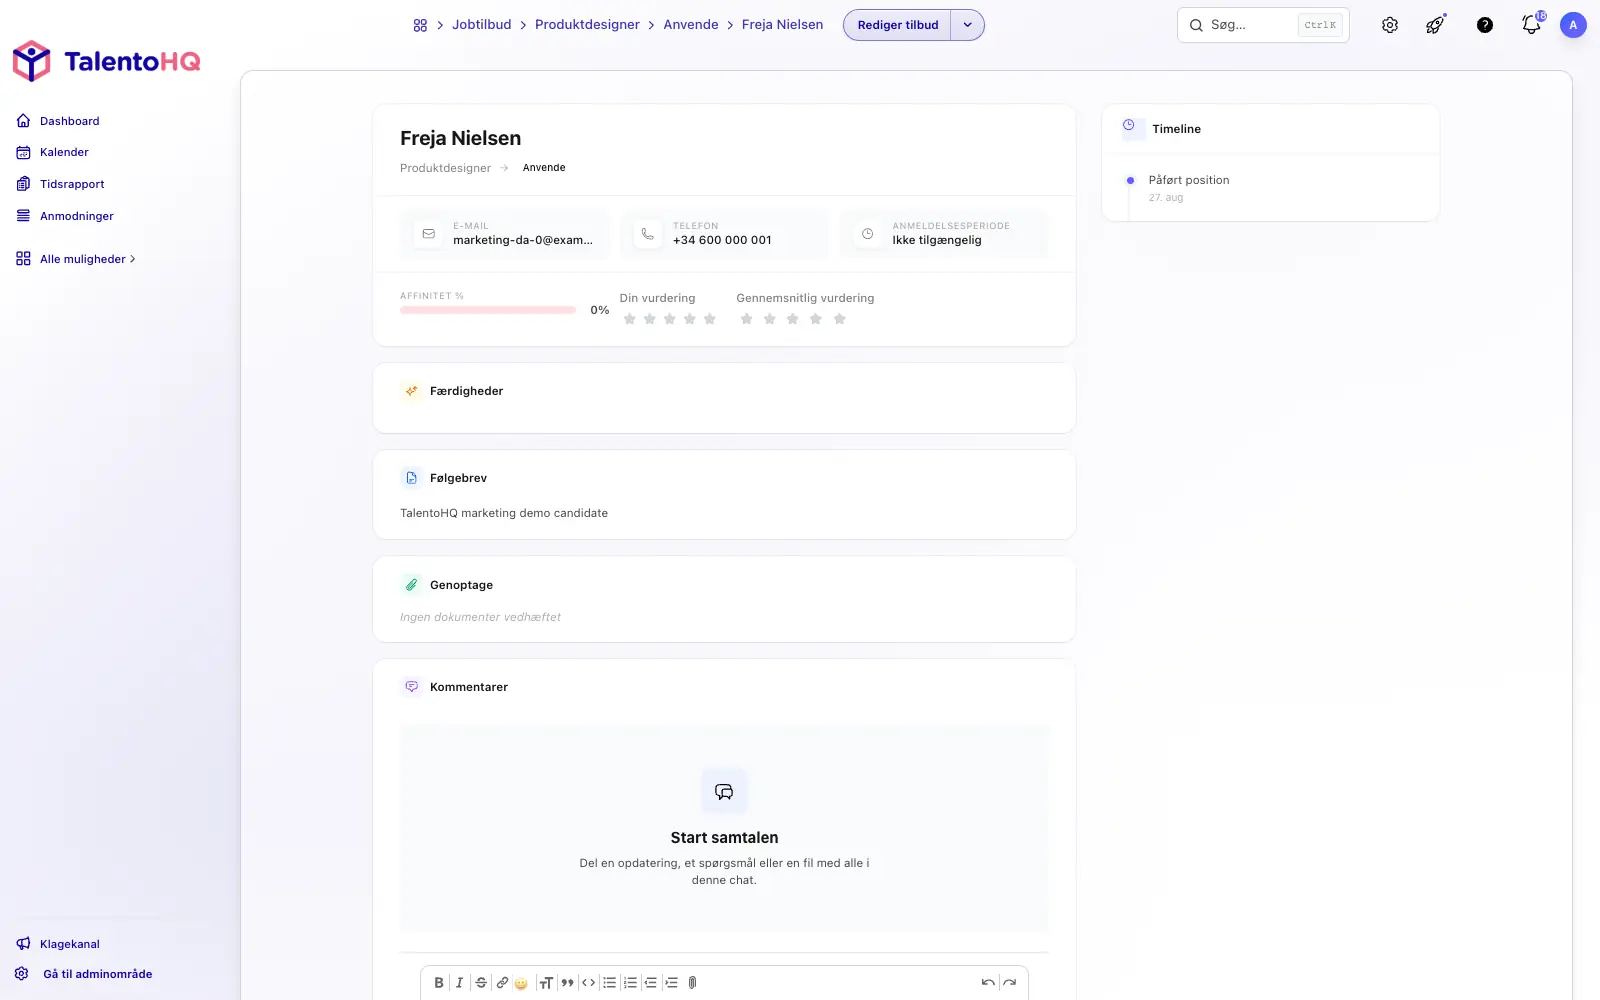1600x1000 pixels.
Task: Start a bulleted list
Action: (609, 983)
